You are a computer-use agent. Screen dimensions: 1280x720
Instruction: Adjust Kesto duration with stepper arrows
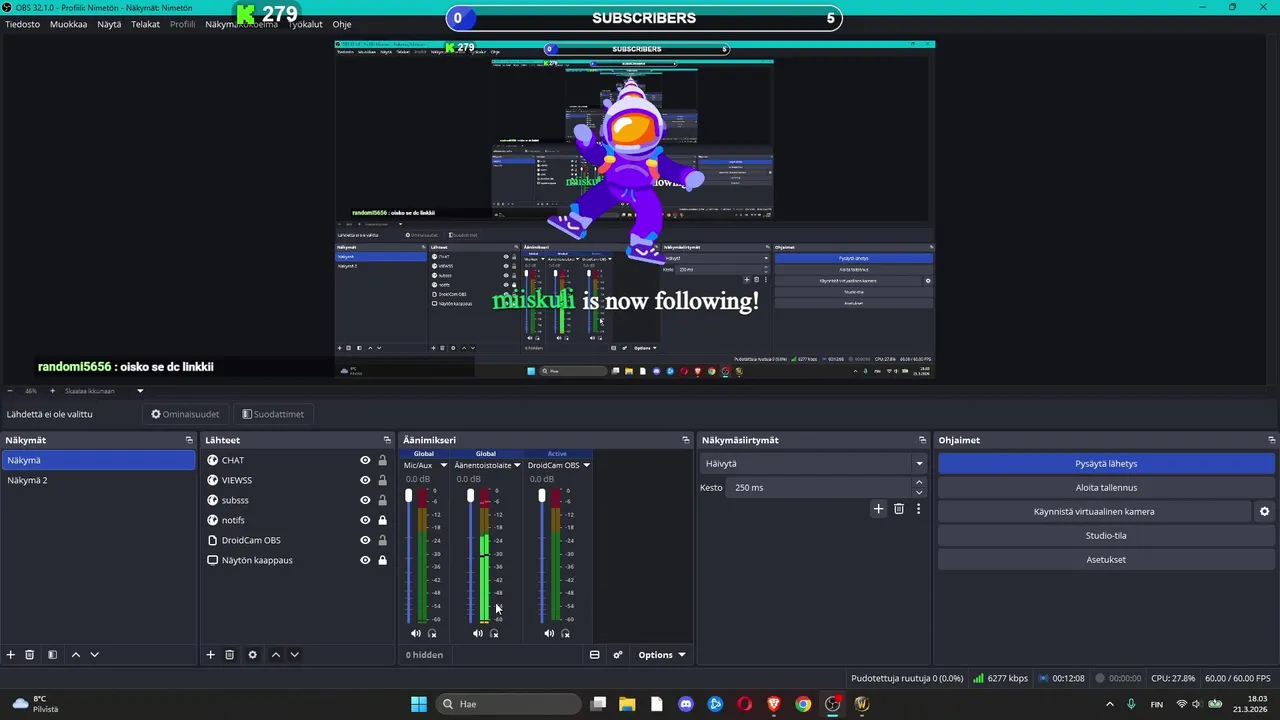(919, 487)
